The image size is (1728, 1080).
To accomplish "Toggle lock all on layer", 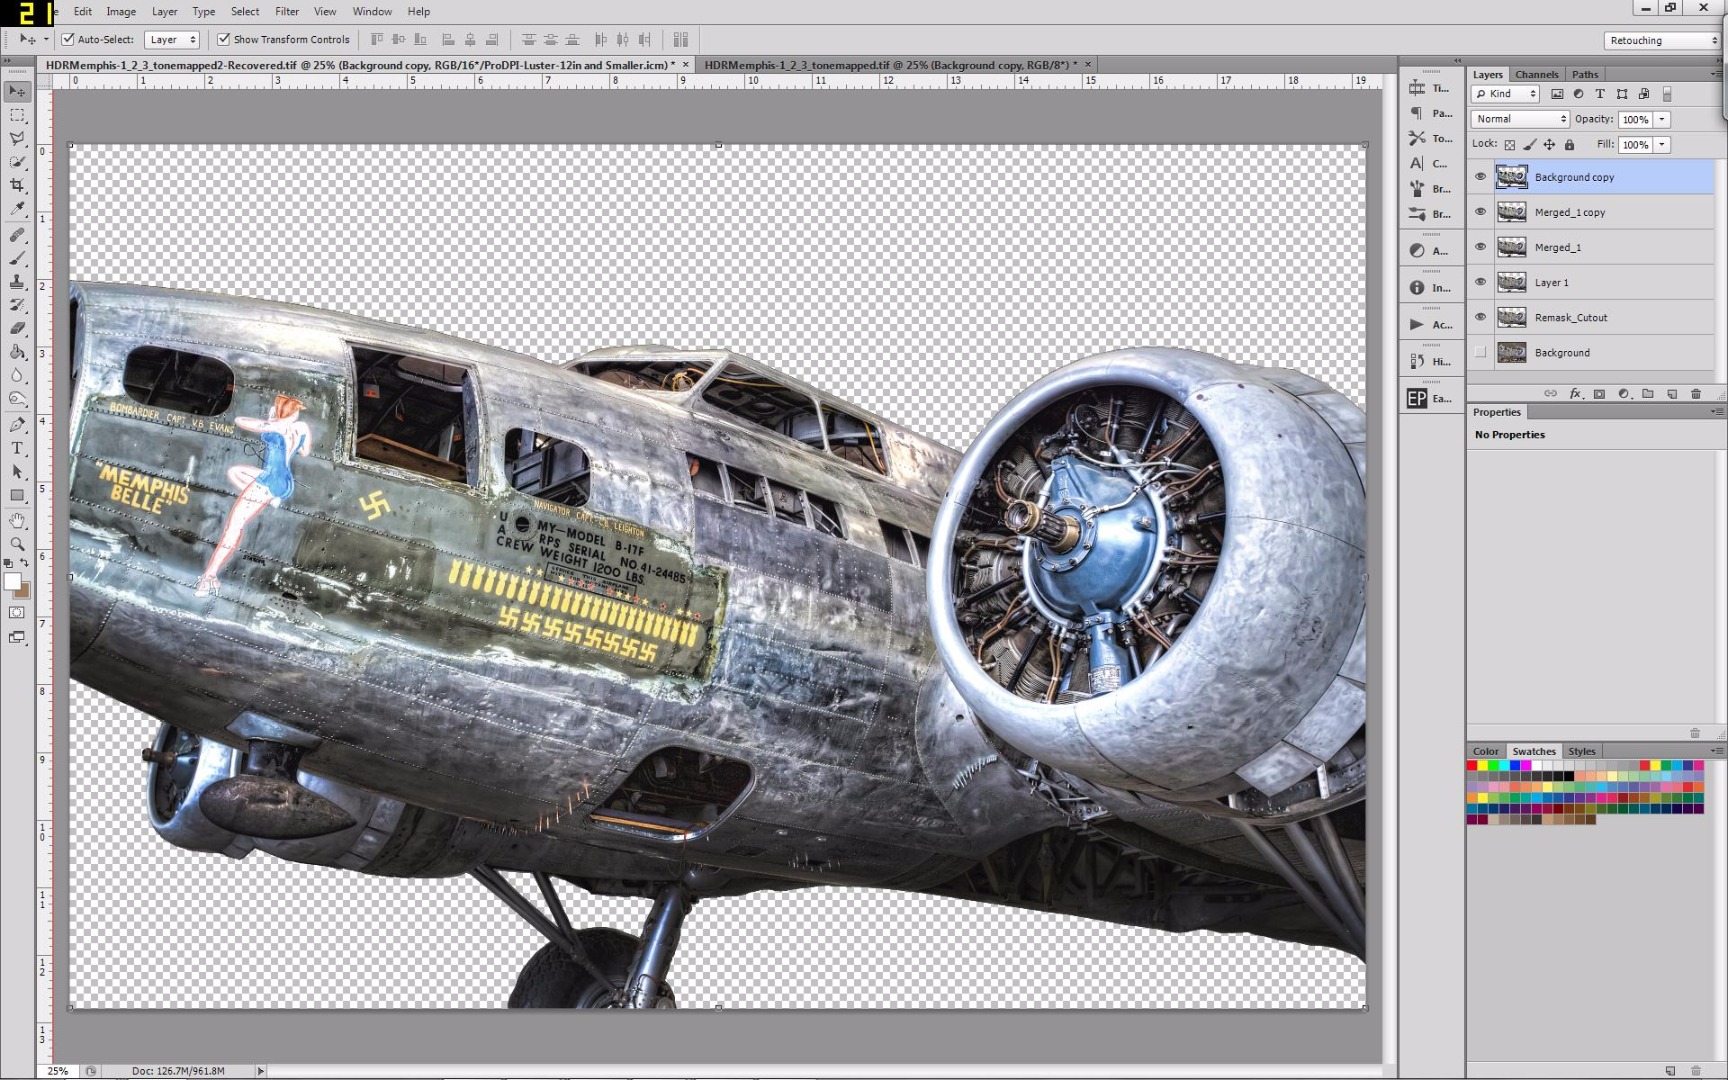I will (1569, 145).
